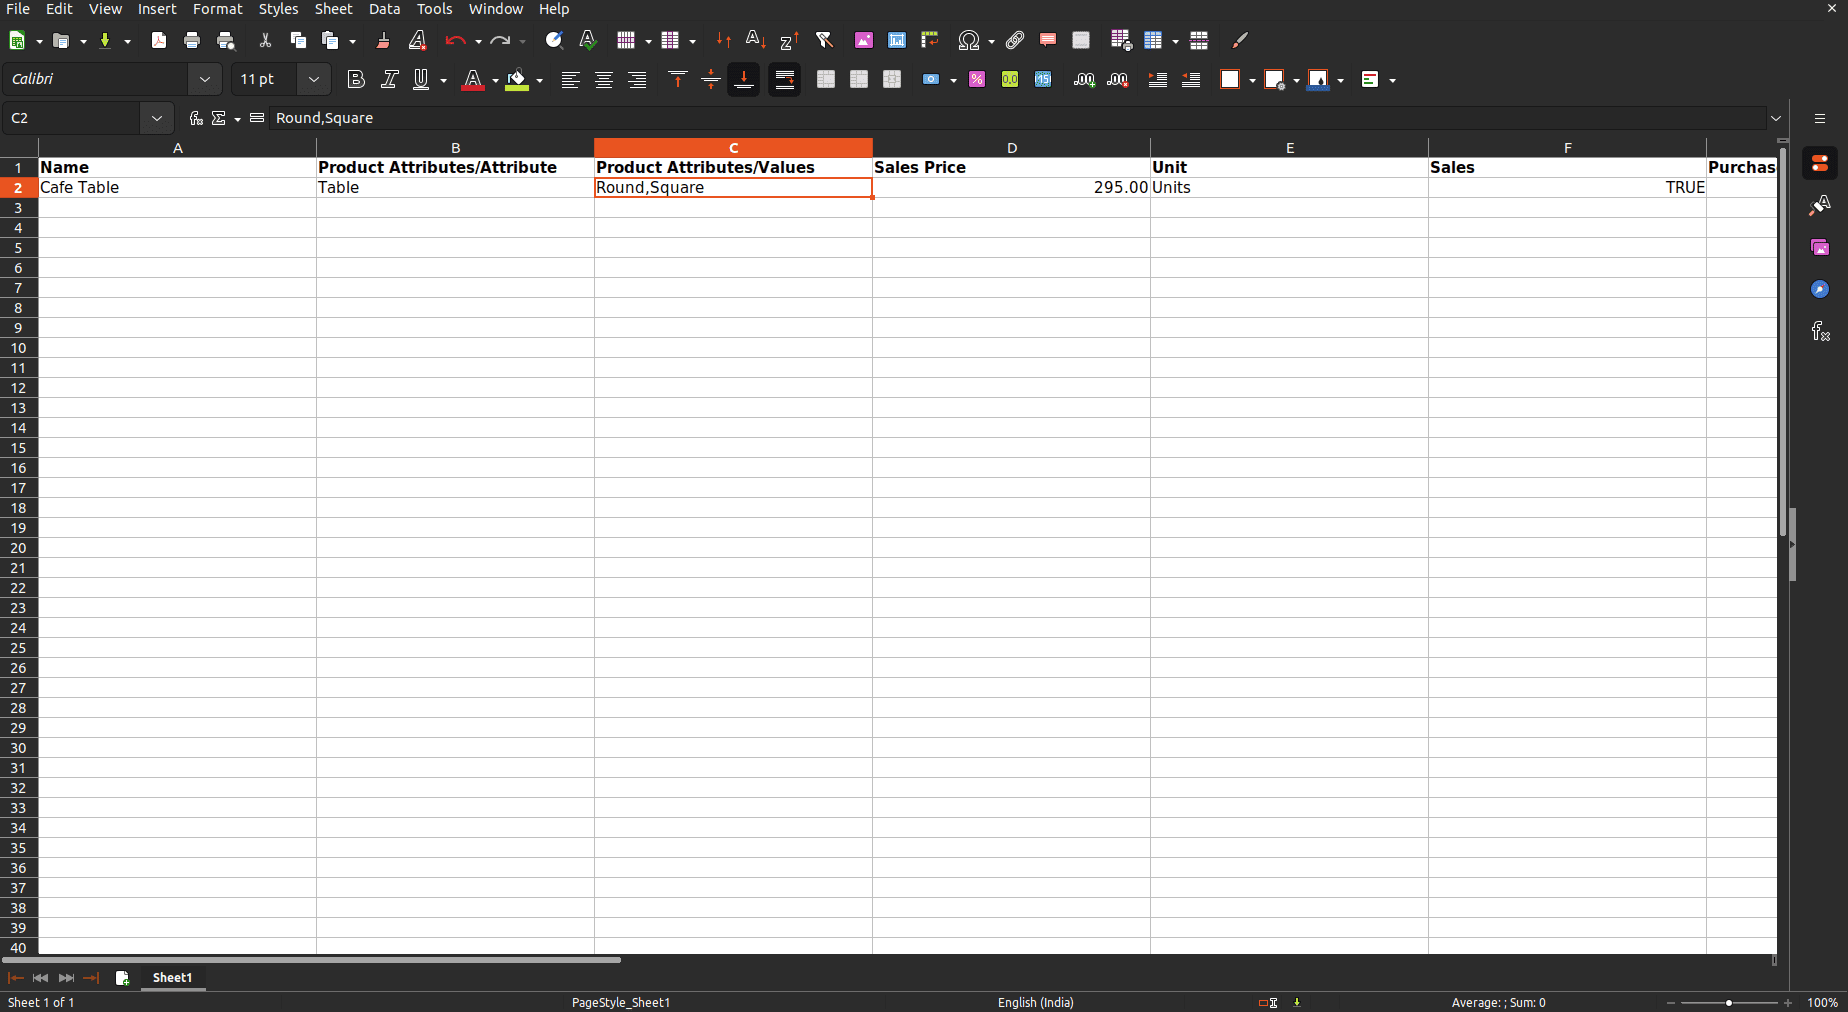Add a new sheet
This screenshot has width=1848, height=1012.
(x=122, y=978)
